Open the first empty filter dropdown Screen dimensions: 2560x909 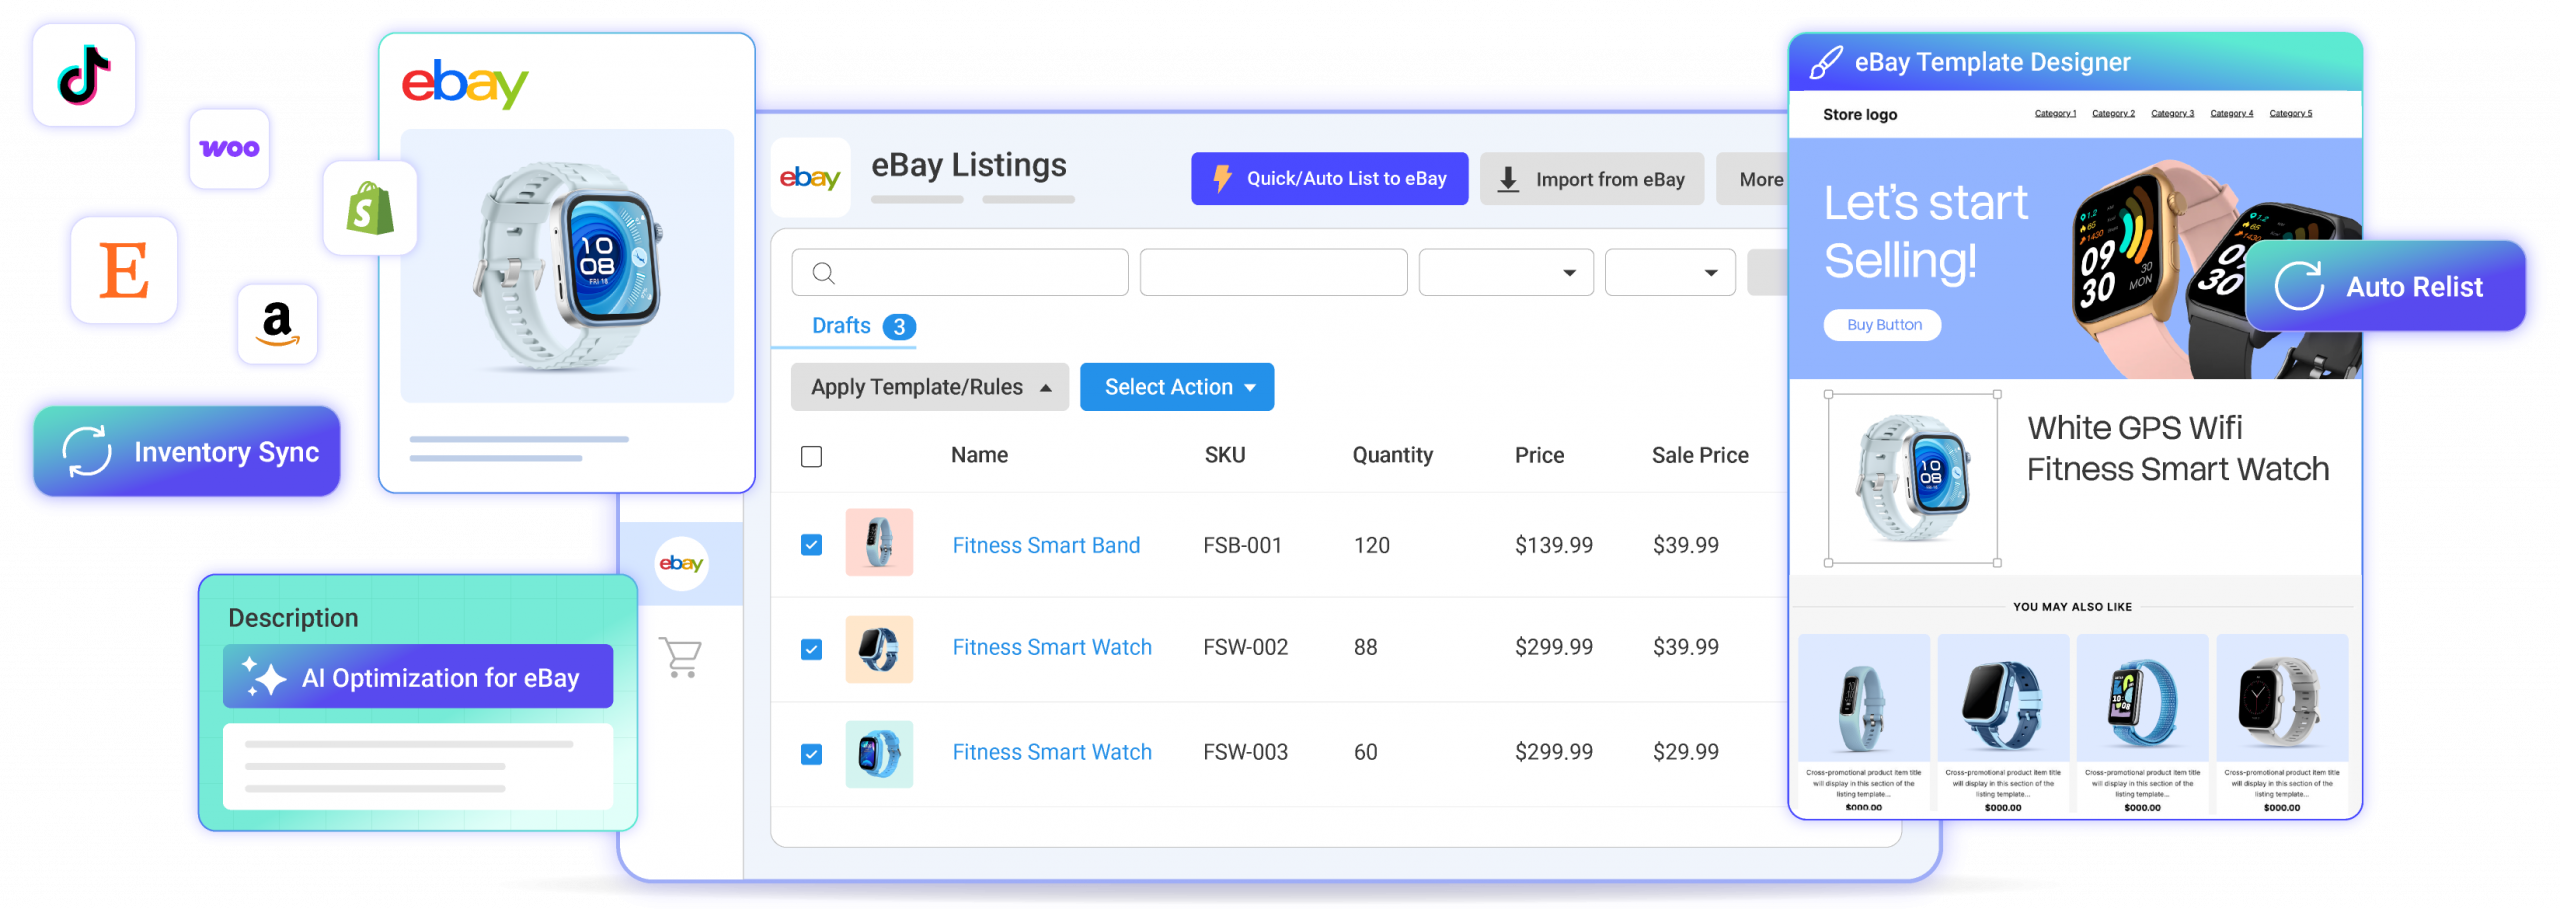tap(1505, 273)
